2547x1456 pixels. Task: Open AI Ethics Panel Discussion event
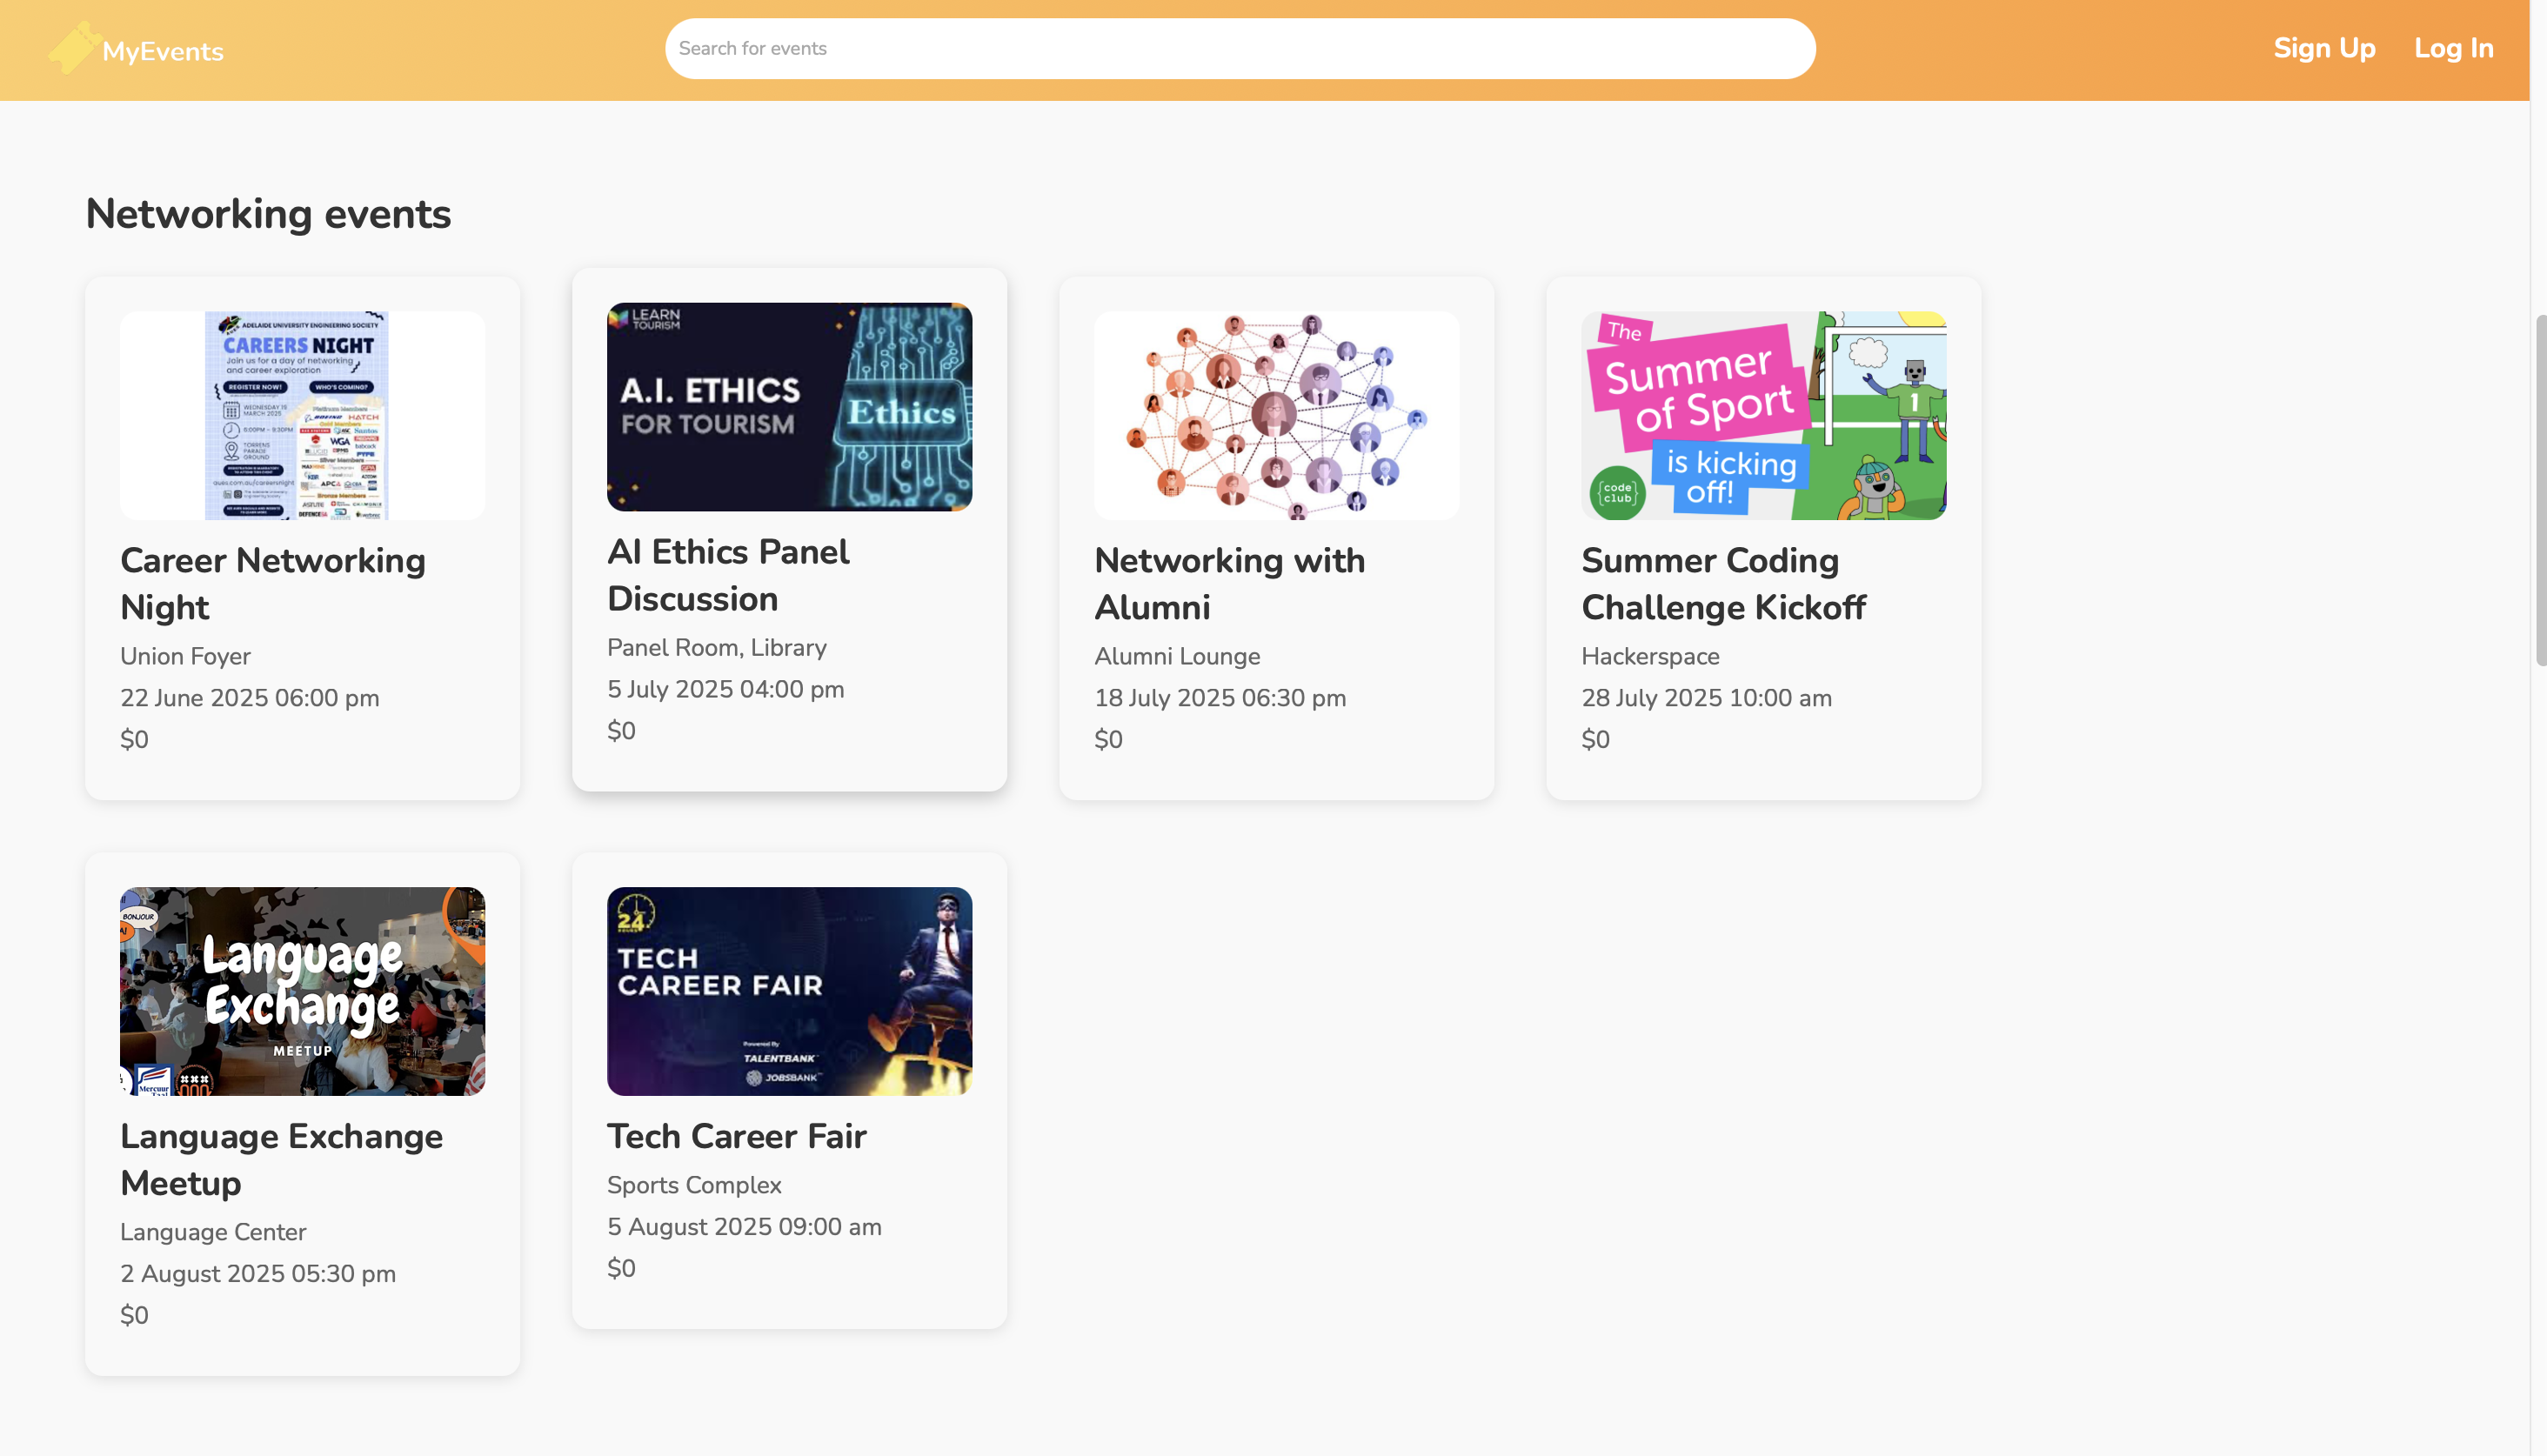pyautogui.click(x=728, y=575)
